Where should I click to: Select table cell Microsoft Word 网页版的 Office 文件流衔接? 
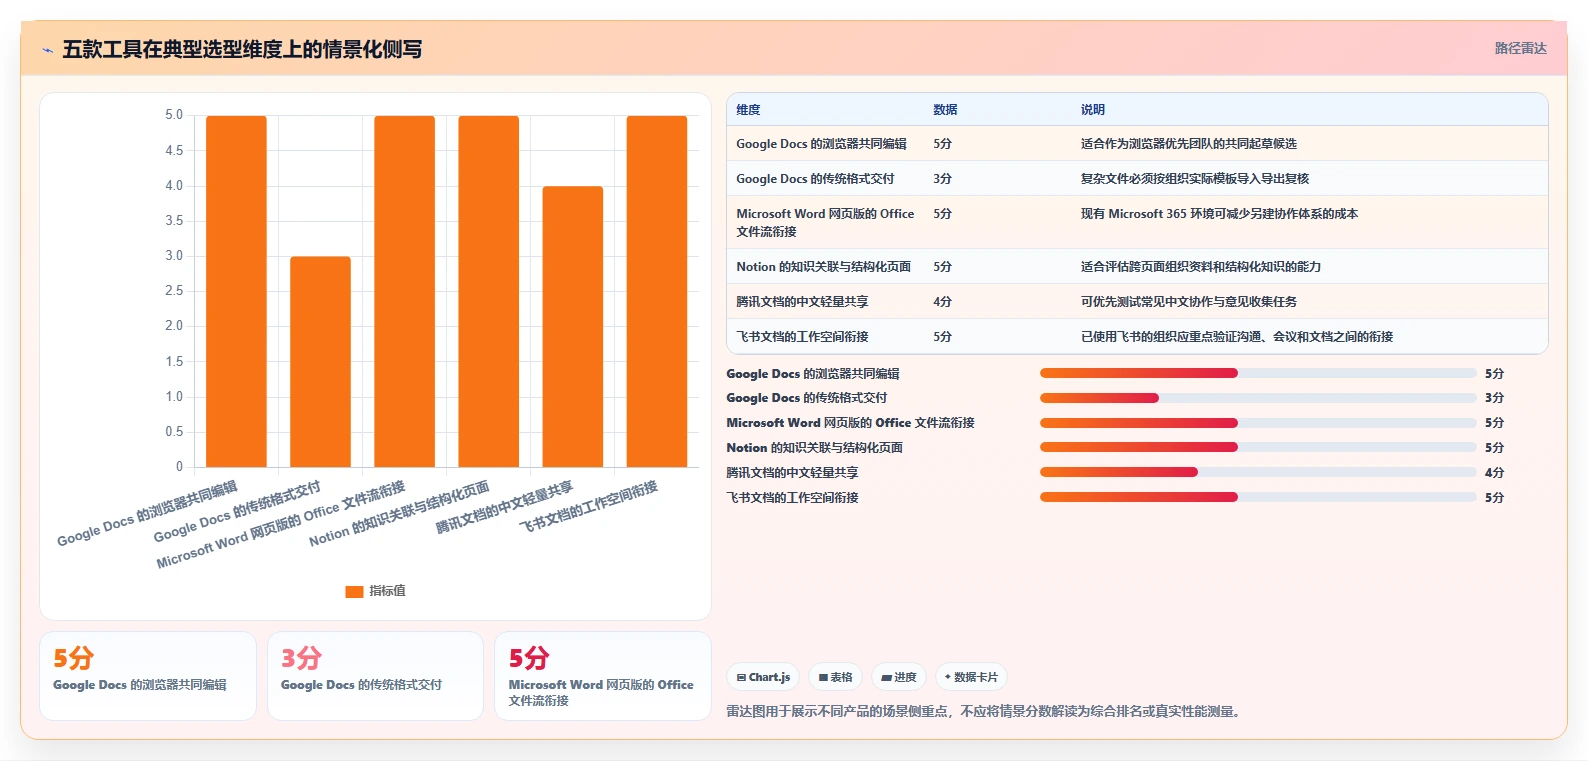click(825, 222)
